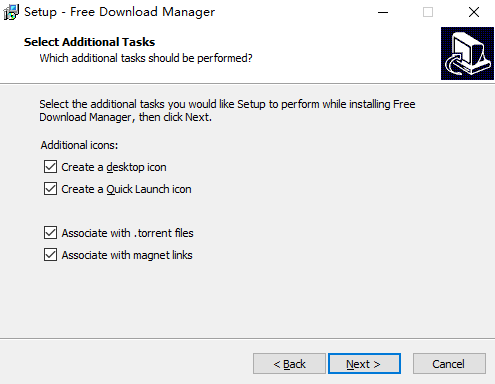Screen dimensions: 495x384
Task: Click the 'Create a desktop icon' label text
Action: pos(114,167)
